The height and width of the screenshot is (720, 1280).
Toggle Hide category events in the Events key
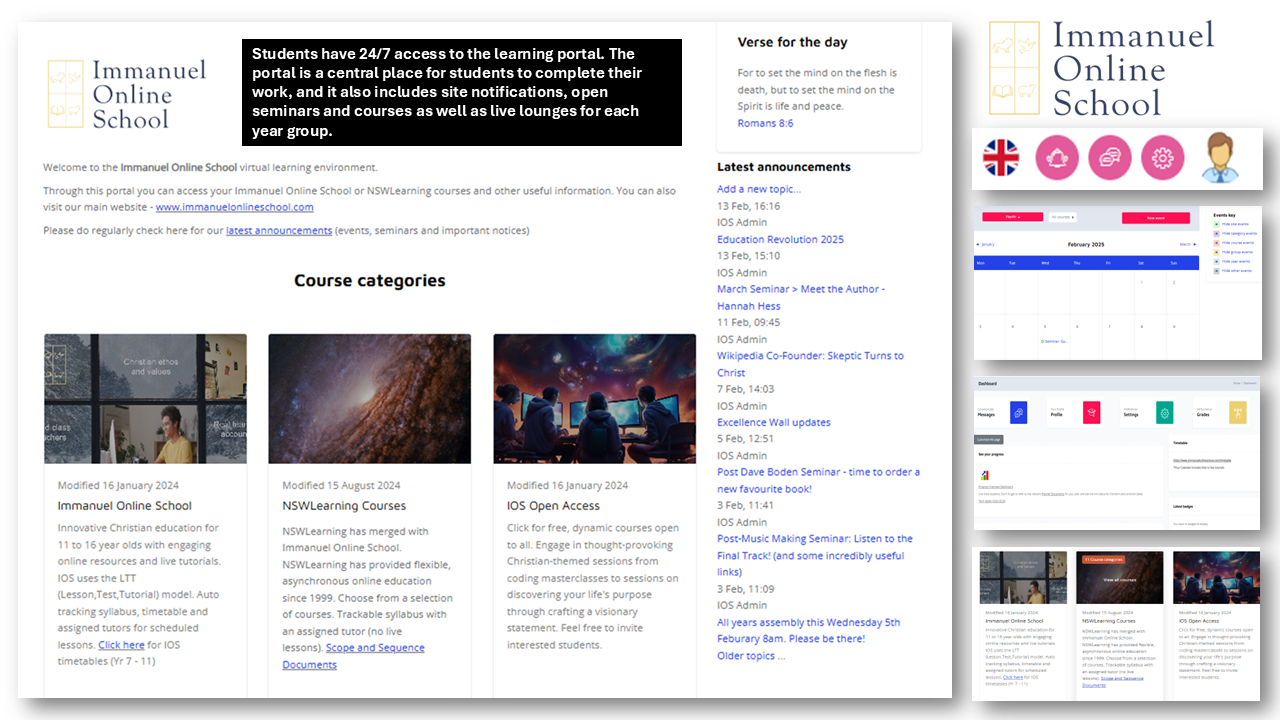point(1235,234)
